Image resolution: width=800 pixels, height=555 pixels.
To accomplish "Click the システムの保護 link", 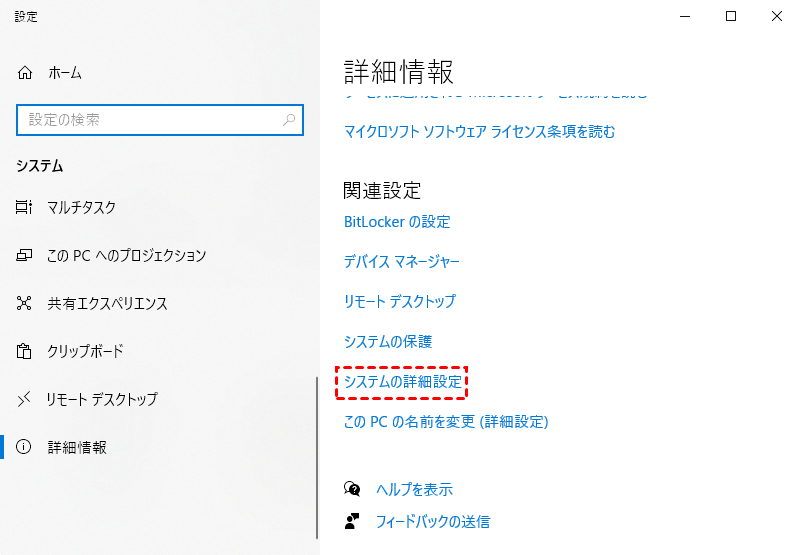I will pyautogui.click(x=388, y=341).
